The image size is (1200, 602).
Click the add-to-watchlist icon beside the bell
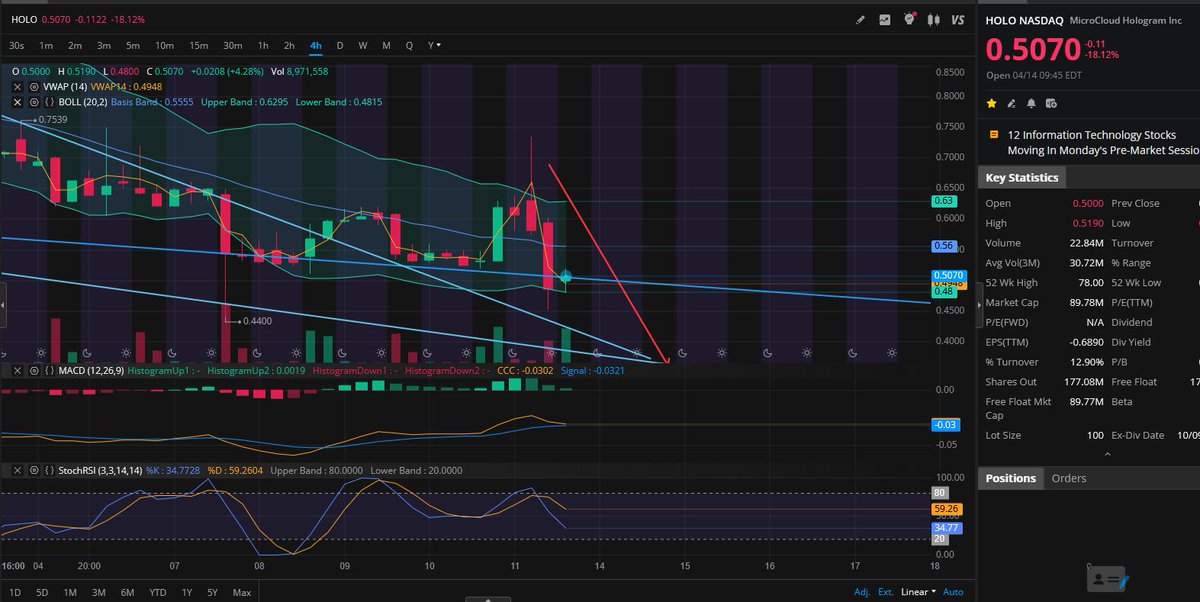[x=1049, y=103]
